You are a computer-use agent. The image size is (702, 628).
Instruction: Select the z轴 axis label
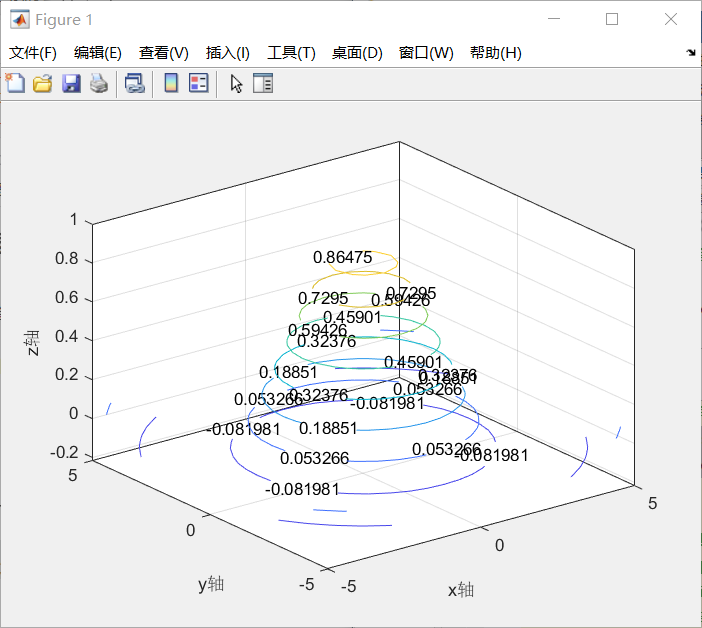point(32,343)
